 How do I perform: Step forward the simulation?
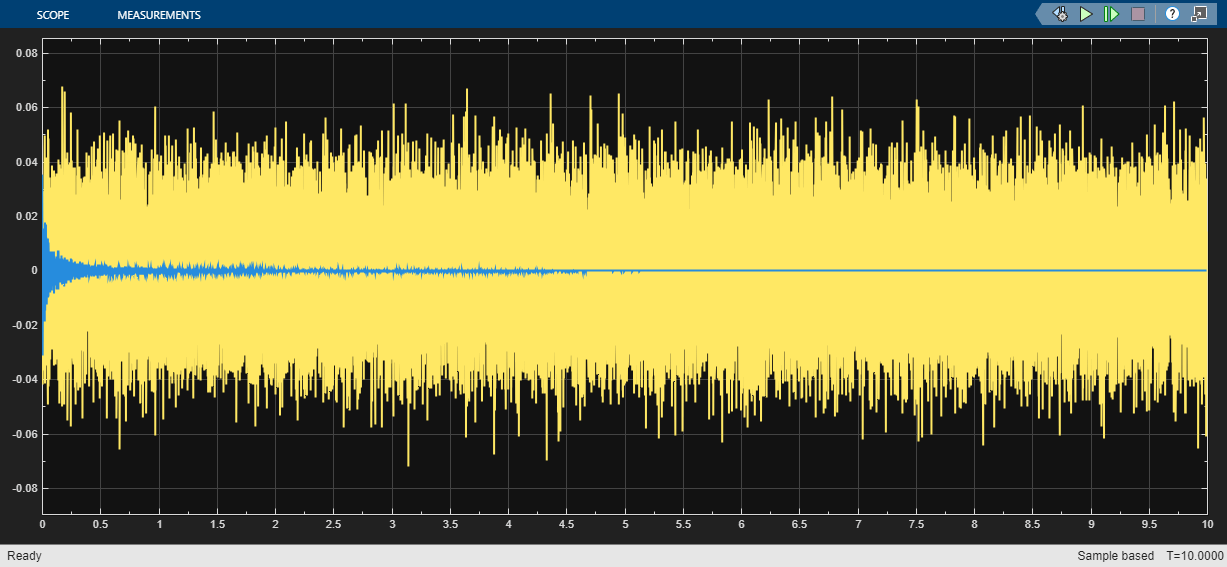[1111, 14]
